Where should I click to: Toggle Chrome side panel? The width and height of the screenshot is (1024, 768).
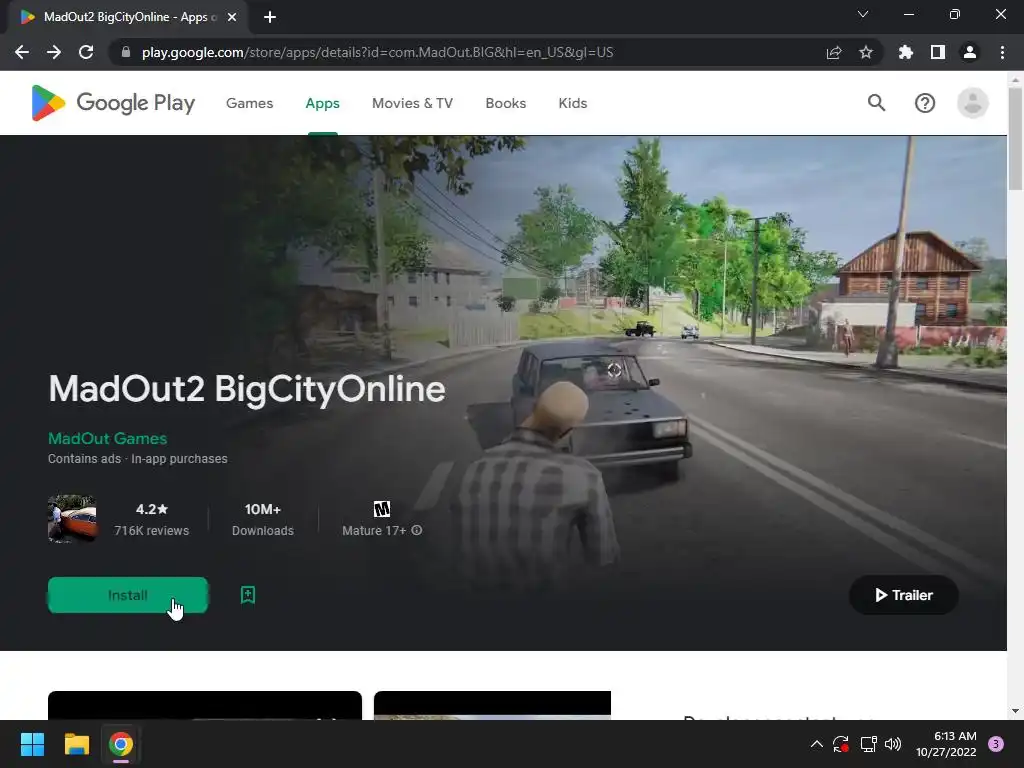coord(938,52)
